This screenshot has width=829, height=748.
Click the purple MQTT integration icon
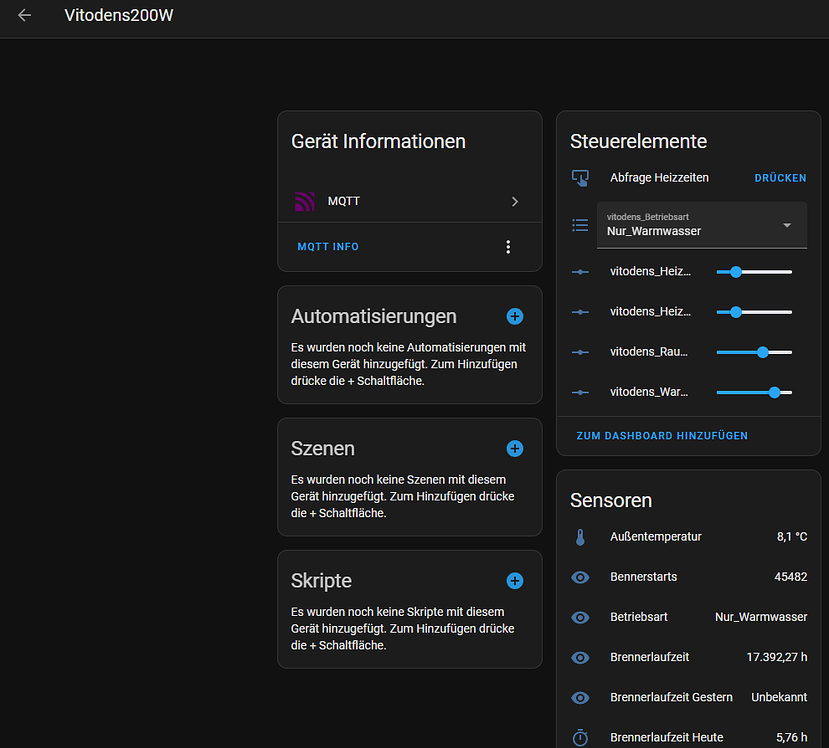click(305, 201)
